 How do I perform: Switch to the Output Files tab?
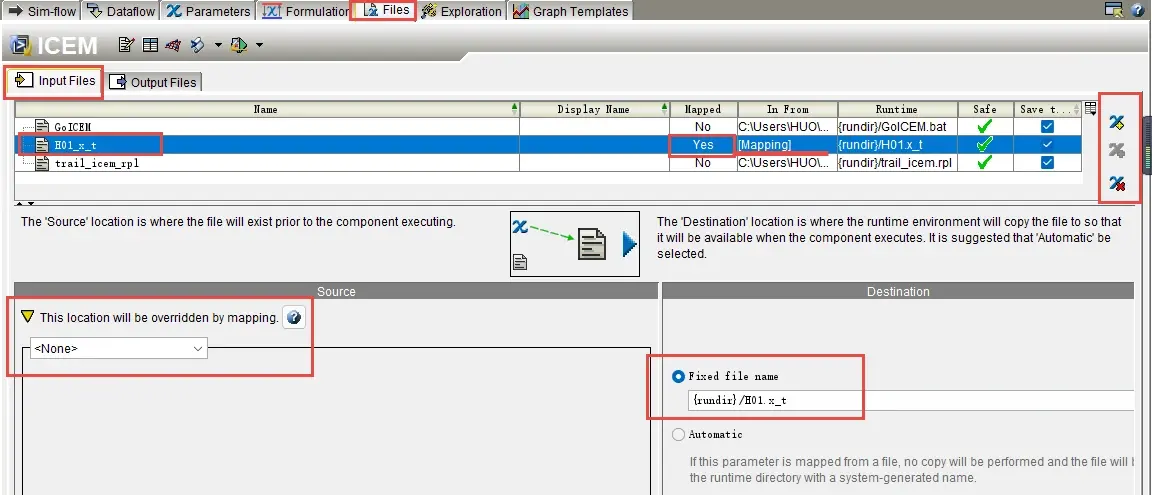(154, 82)
